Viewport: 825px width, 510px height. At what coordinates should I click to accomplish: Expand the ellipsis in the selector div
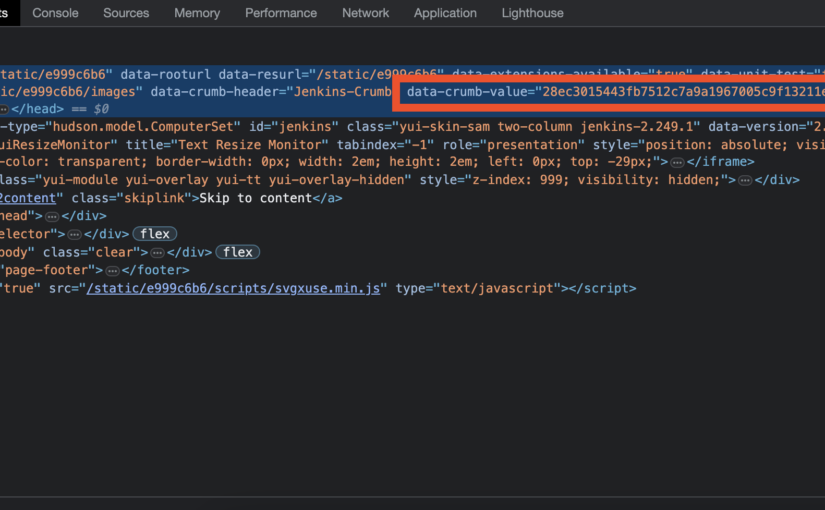[x=74, y=234]
